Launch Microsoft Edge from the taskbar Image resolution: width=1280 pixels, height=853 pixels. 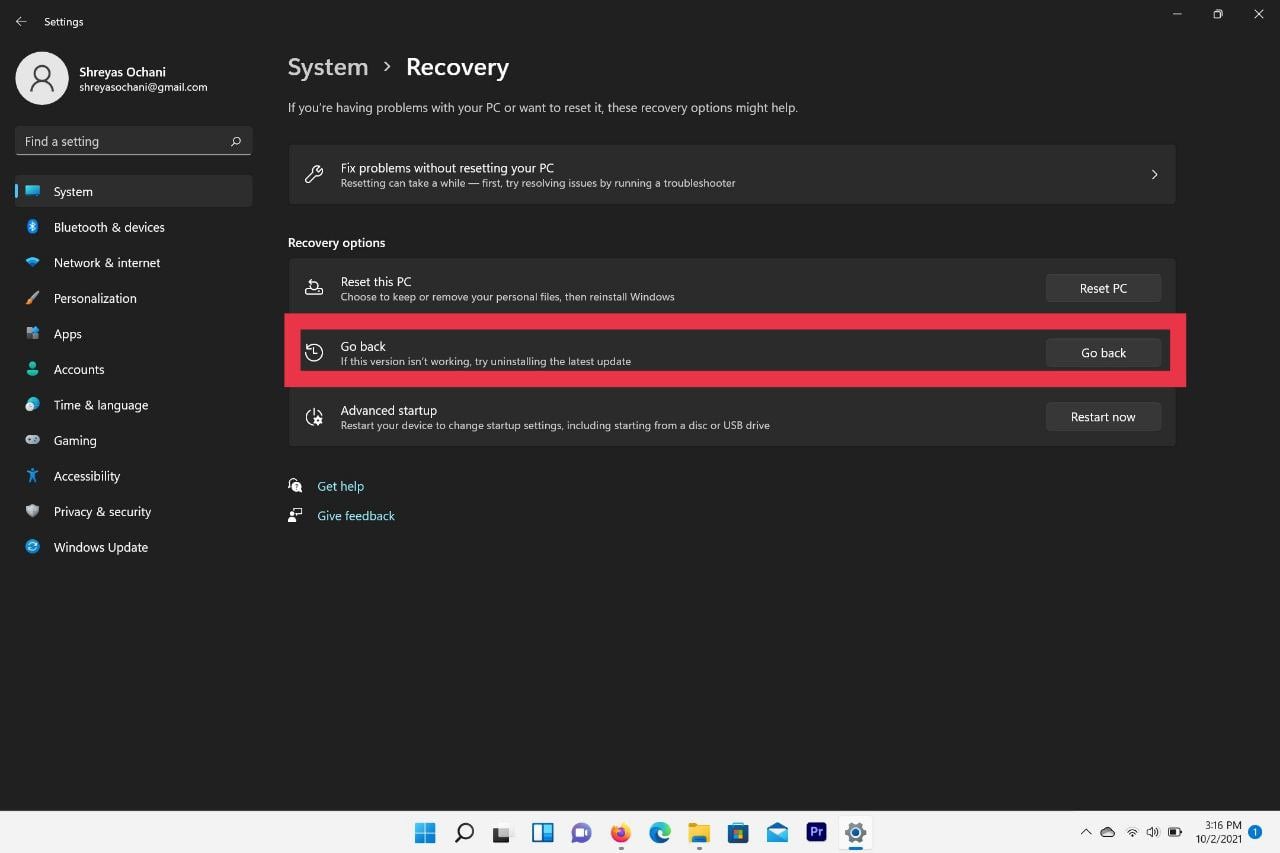(x=659, y=832)
